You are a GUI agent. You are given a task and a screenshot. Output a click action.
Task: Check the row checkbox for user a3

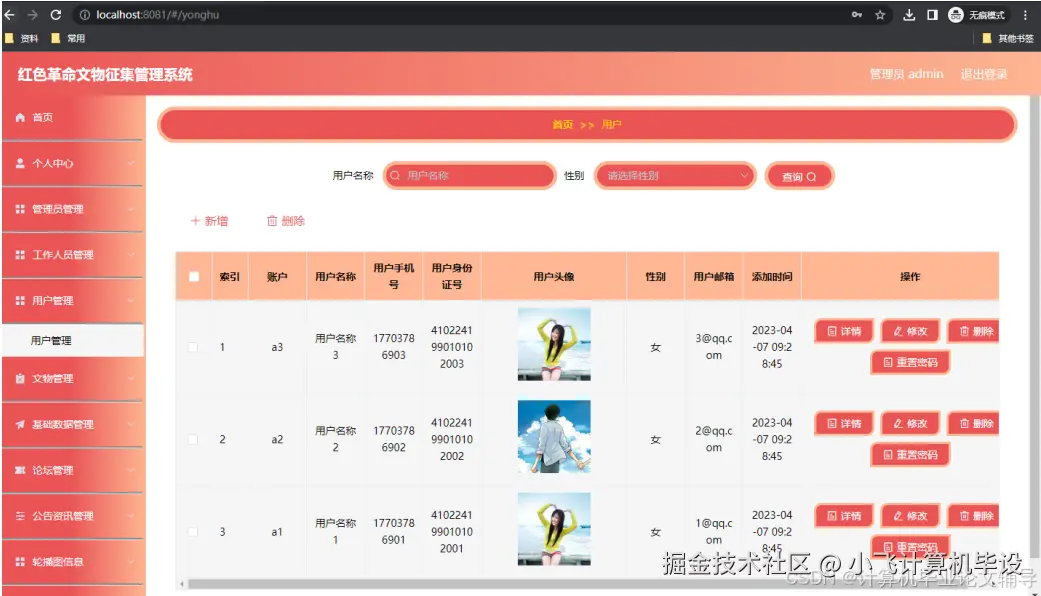pos(193,347)
